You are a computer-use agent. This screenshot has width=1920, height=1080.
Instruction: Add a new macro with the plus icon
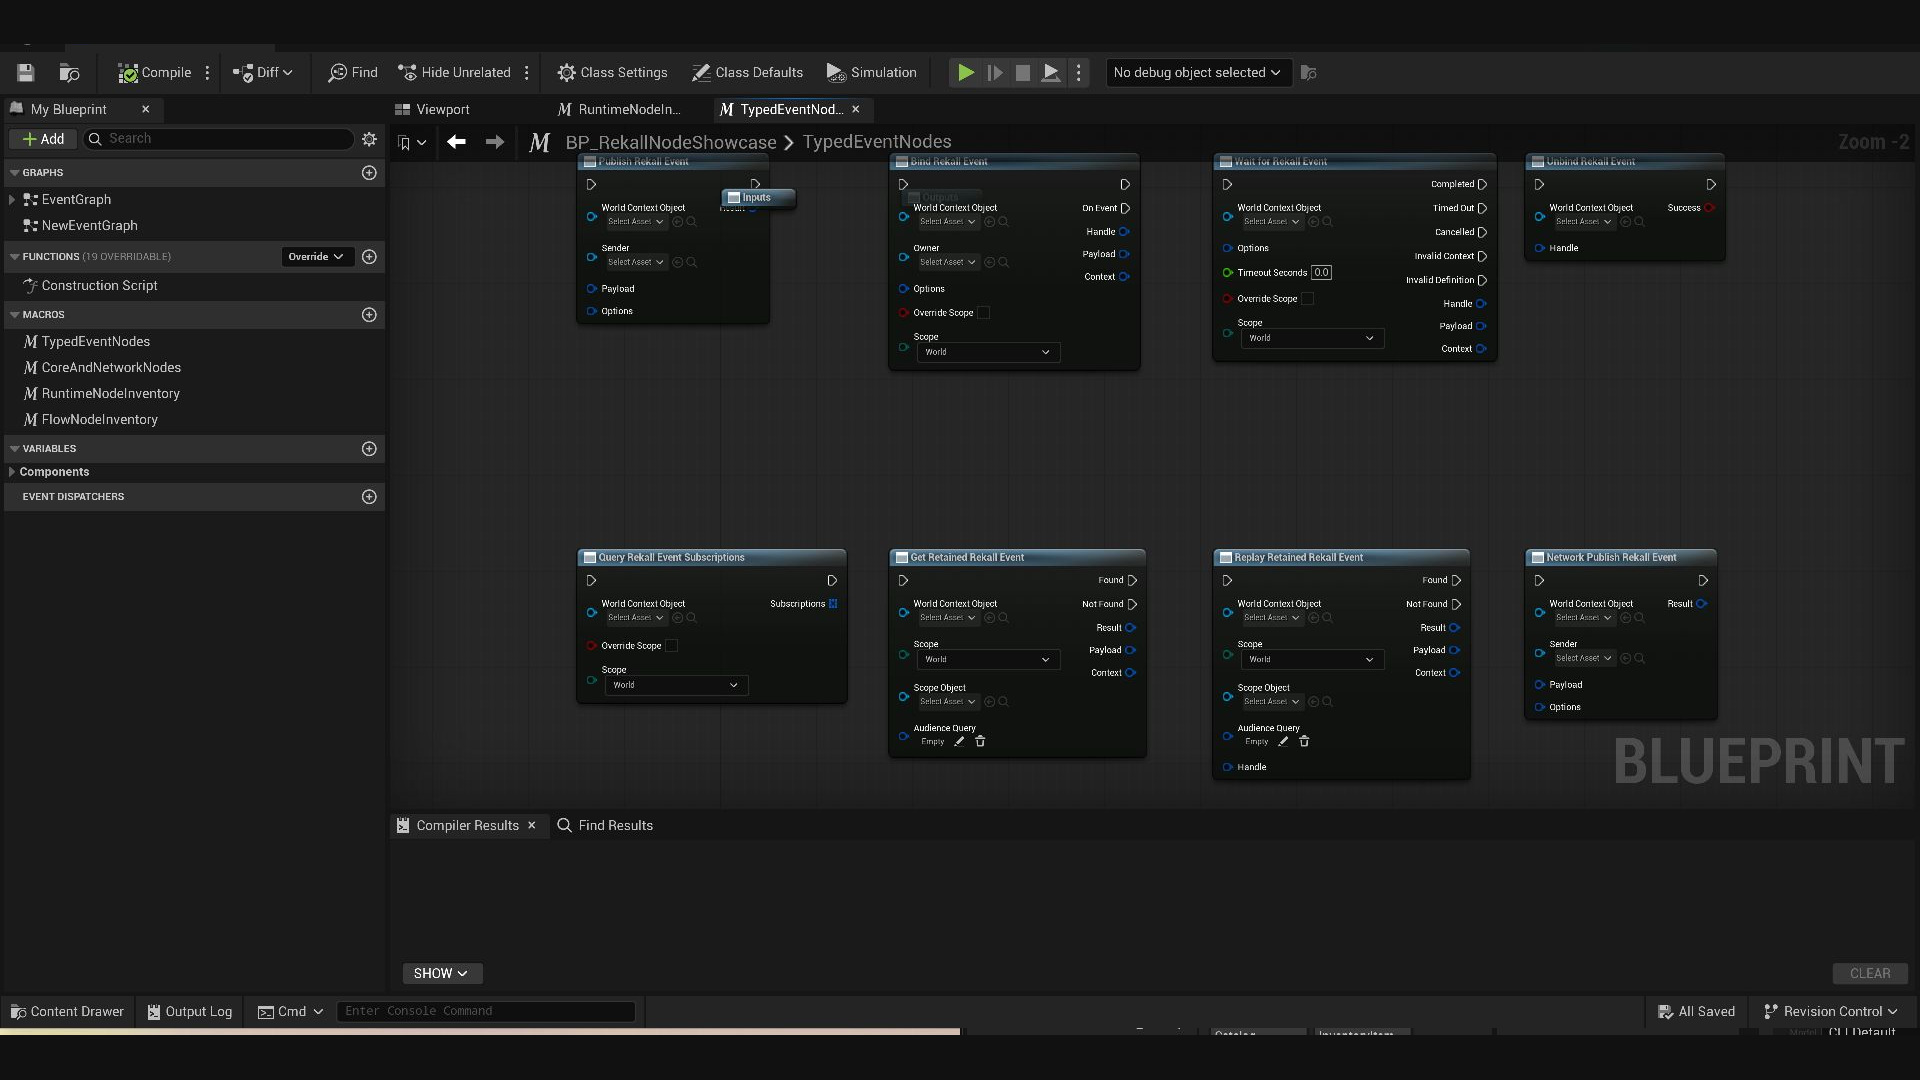(x=369, y=315)
